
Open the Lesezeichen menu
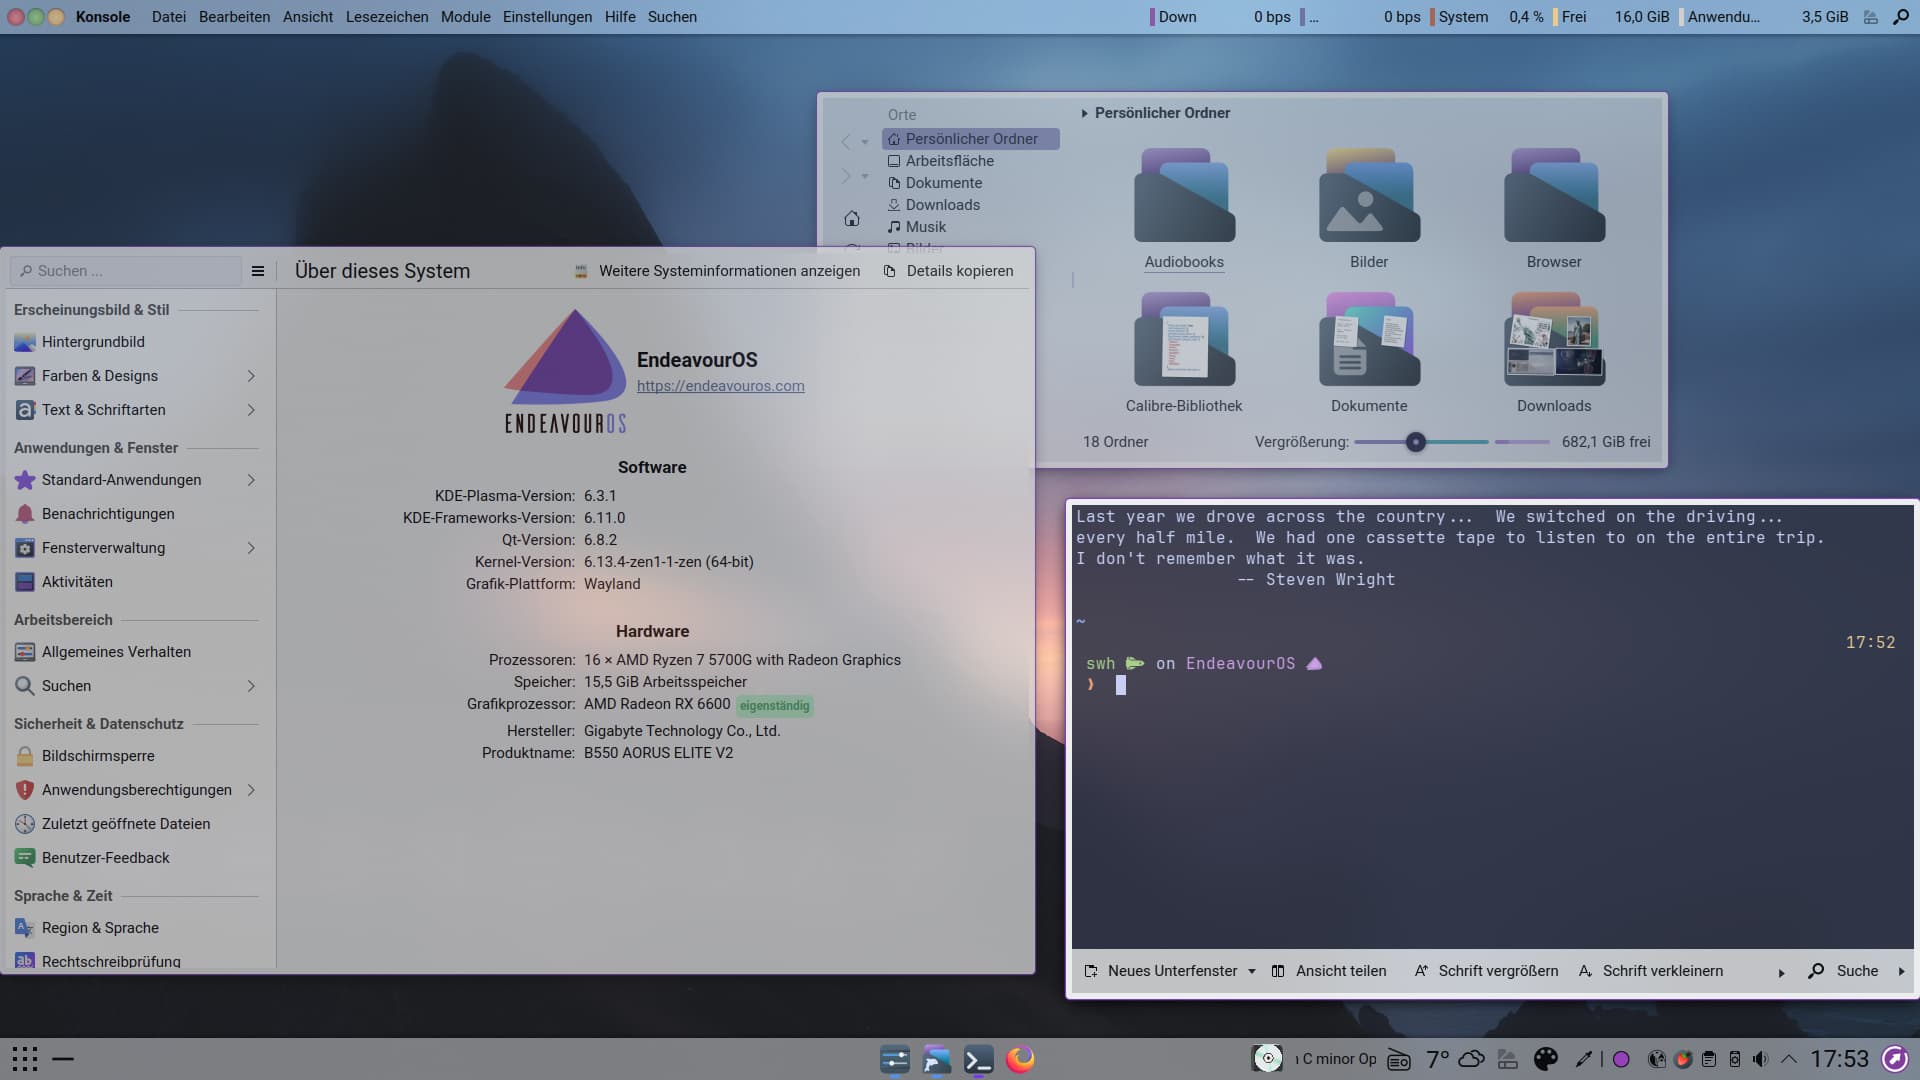[x=387, y=17]
